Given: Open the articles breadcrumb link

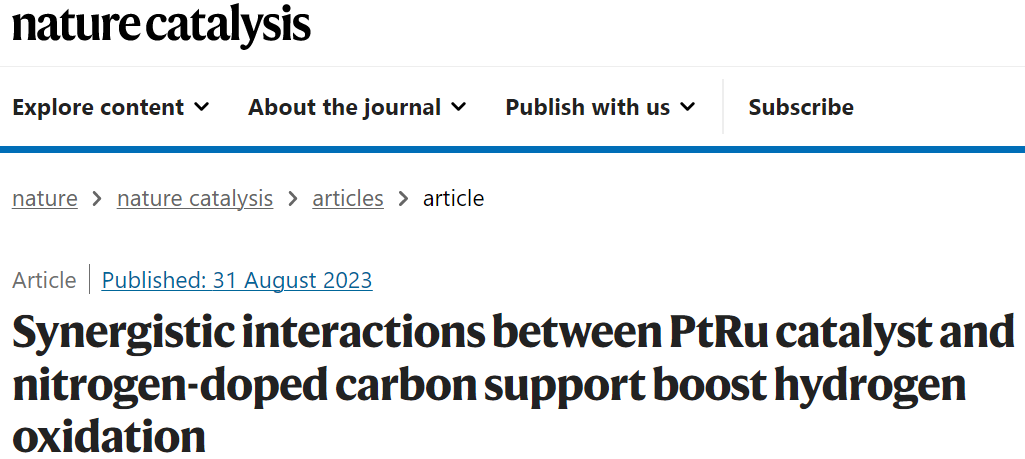Looking at the screenshot, I should coord(348,198).
